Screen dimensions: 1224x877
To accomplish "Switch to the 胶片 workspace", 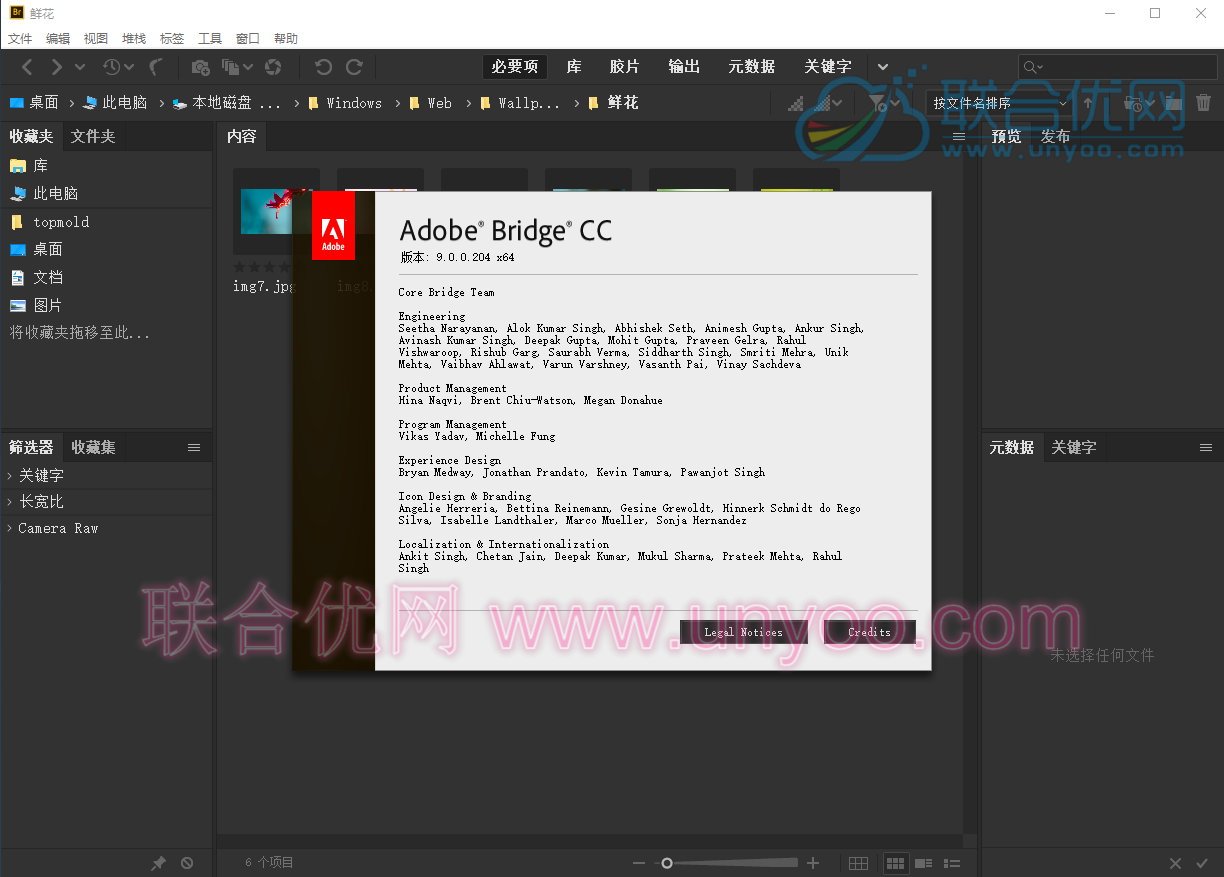I will pos(624,66).
